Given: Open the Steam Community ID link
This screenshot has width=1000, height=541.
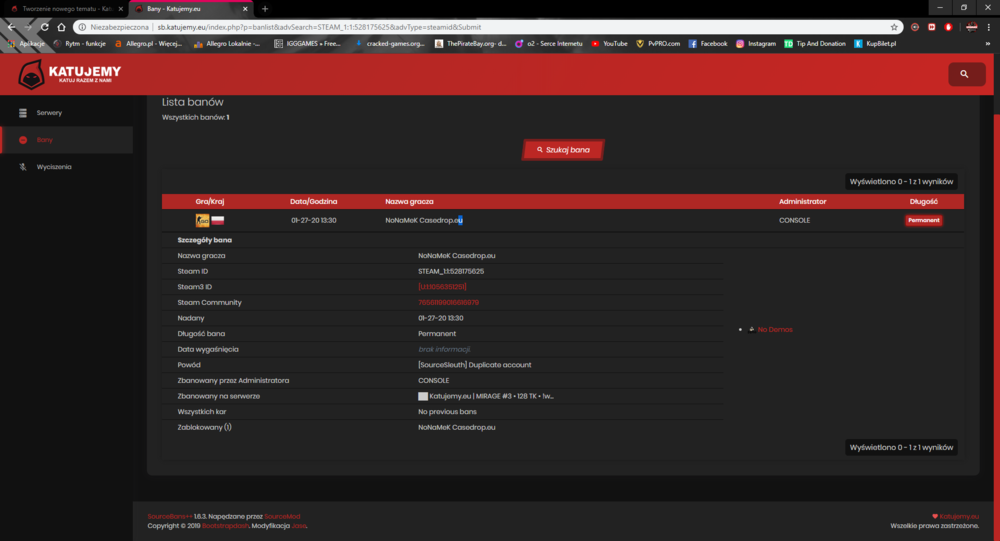Looking at the screenshot, I should click(x=448, y=302).
